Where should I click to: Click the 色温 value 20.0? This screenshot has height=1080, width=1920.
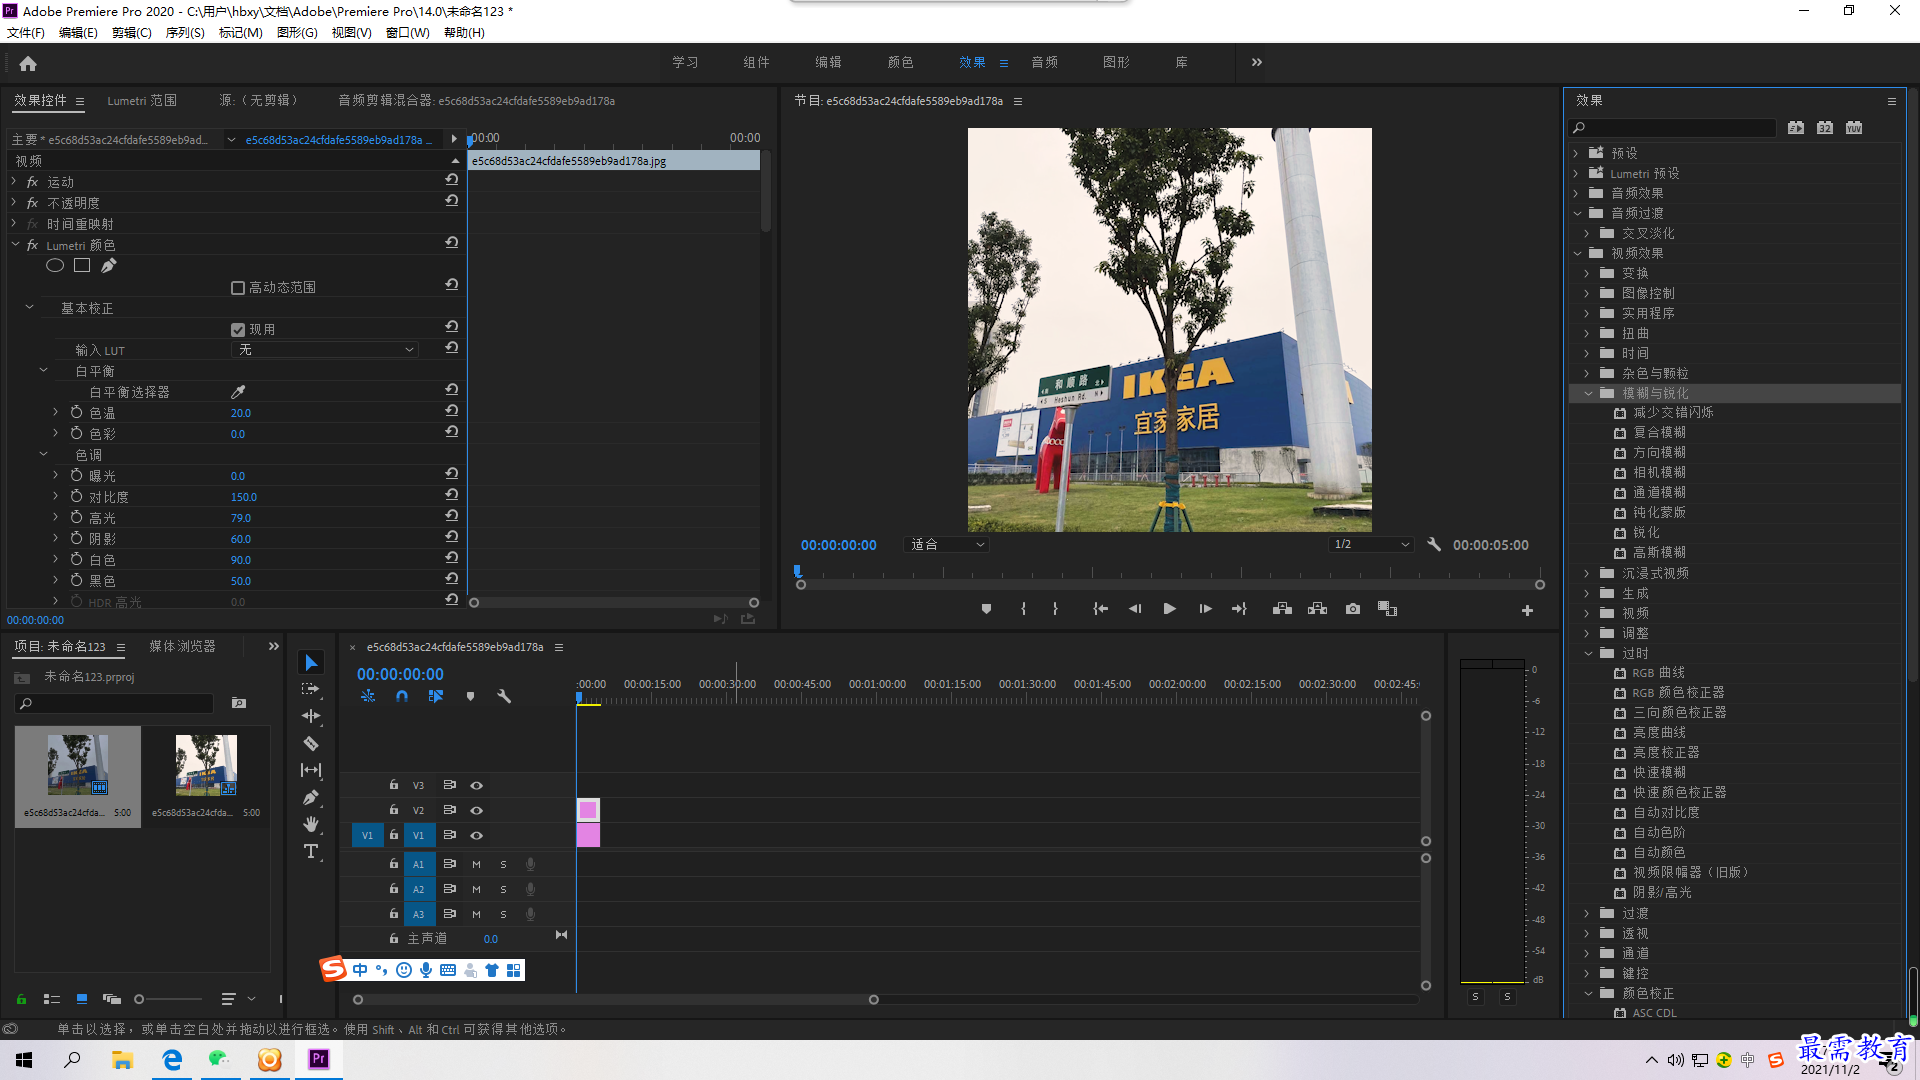241,413
